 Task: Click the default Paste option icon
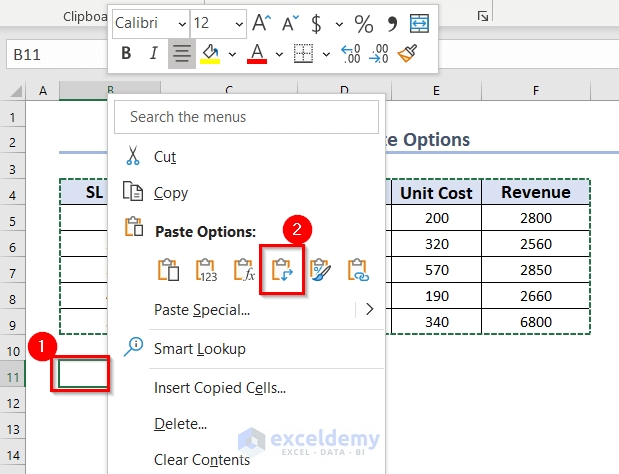pos(169,270)
